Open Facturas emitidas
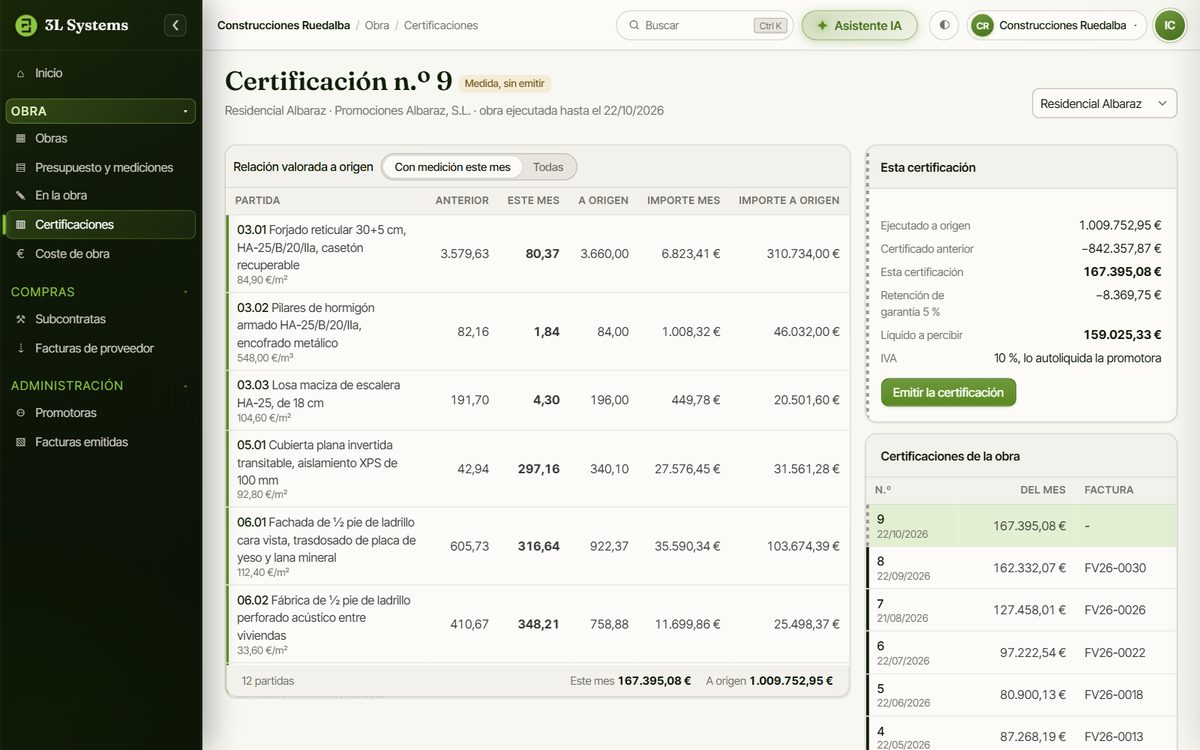Viewport: 1200px width, 750px height. coord(100,442)
